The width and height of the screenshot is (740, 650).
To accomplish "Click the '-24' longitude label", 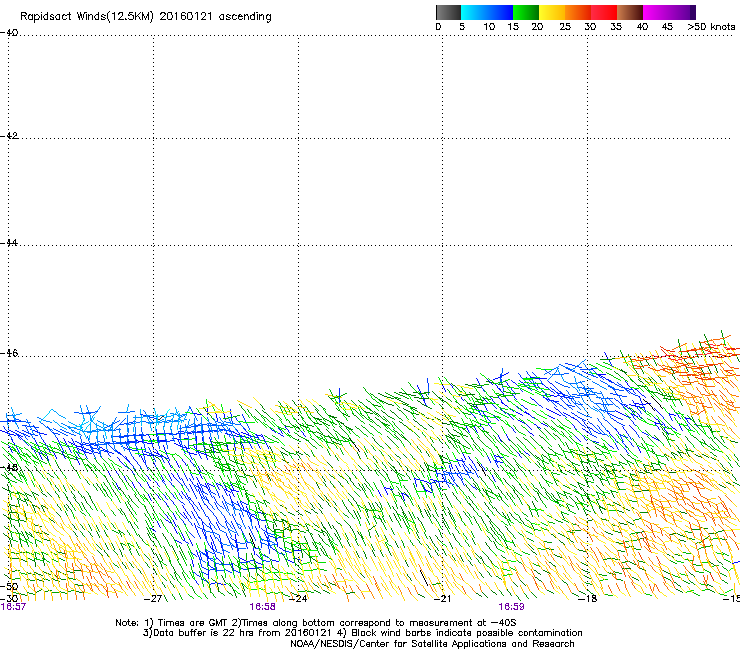I will tap(298, 599).
